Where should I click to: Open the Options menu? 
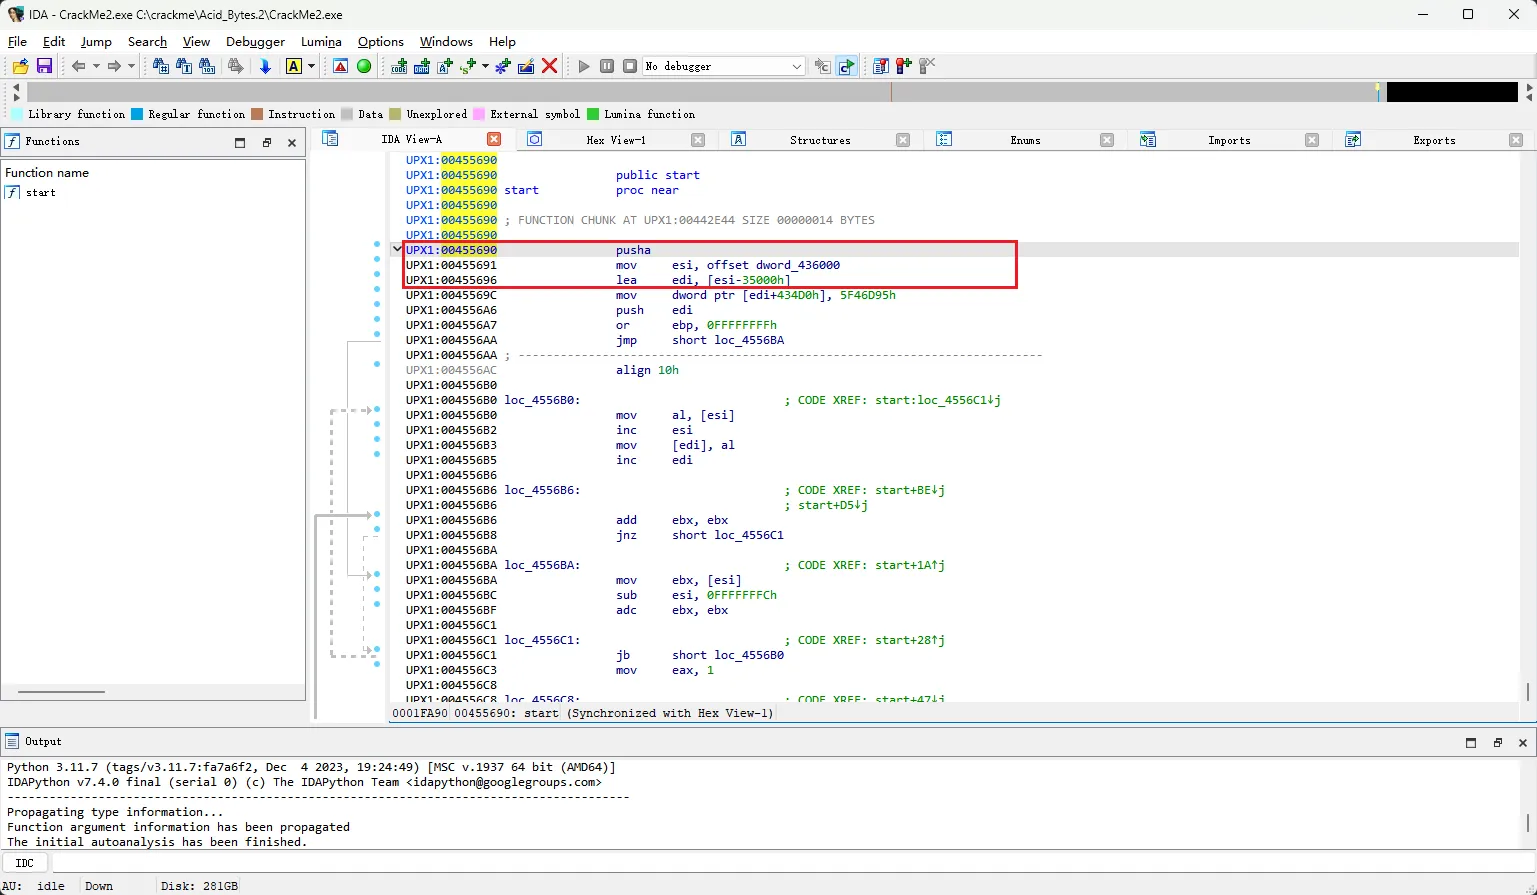click(381, 42)
